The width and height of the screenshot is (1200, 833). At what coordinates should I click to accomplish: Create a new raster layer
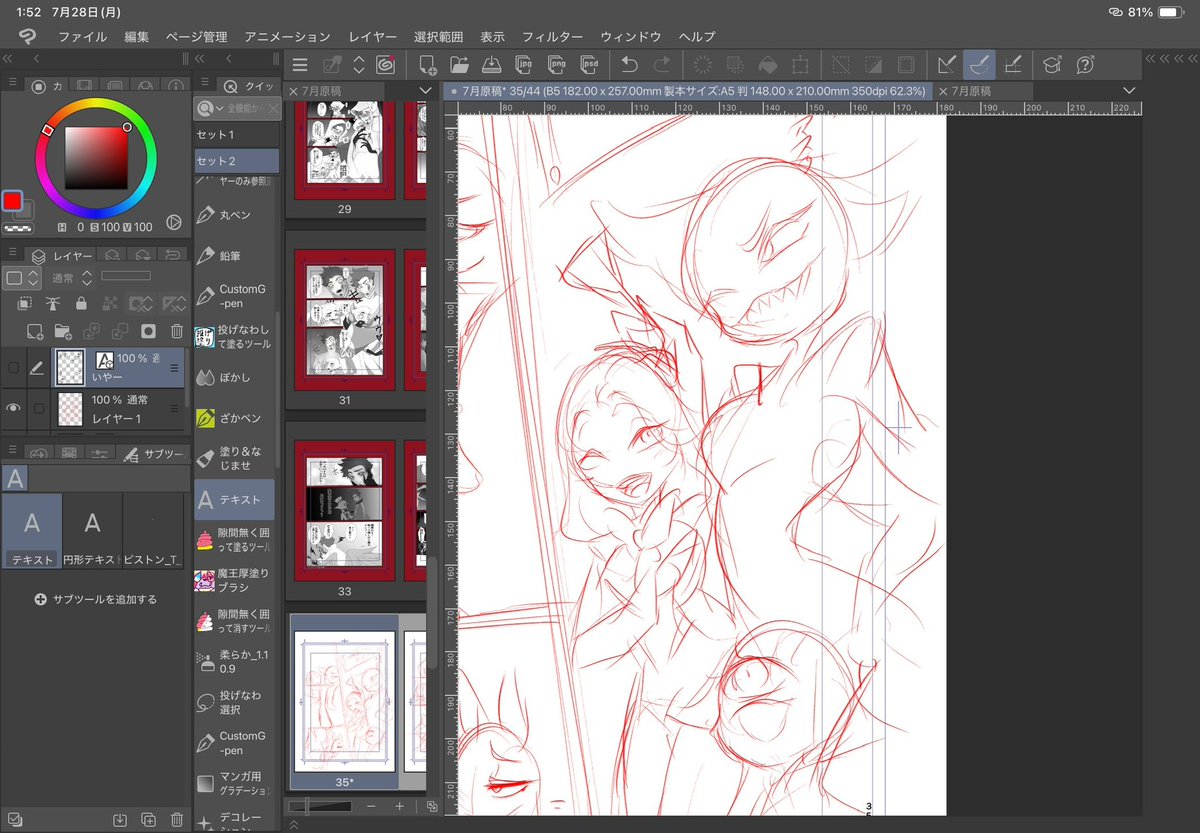[35, 330]
